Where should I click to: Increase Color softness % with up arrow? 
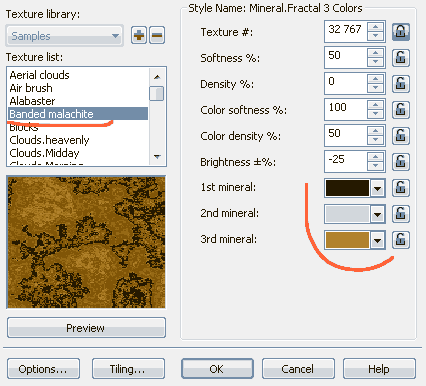[x=375, y=105]
